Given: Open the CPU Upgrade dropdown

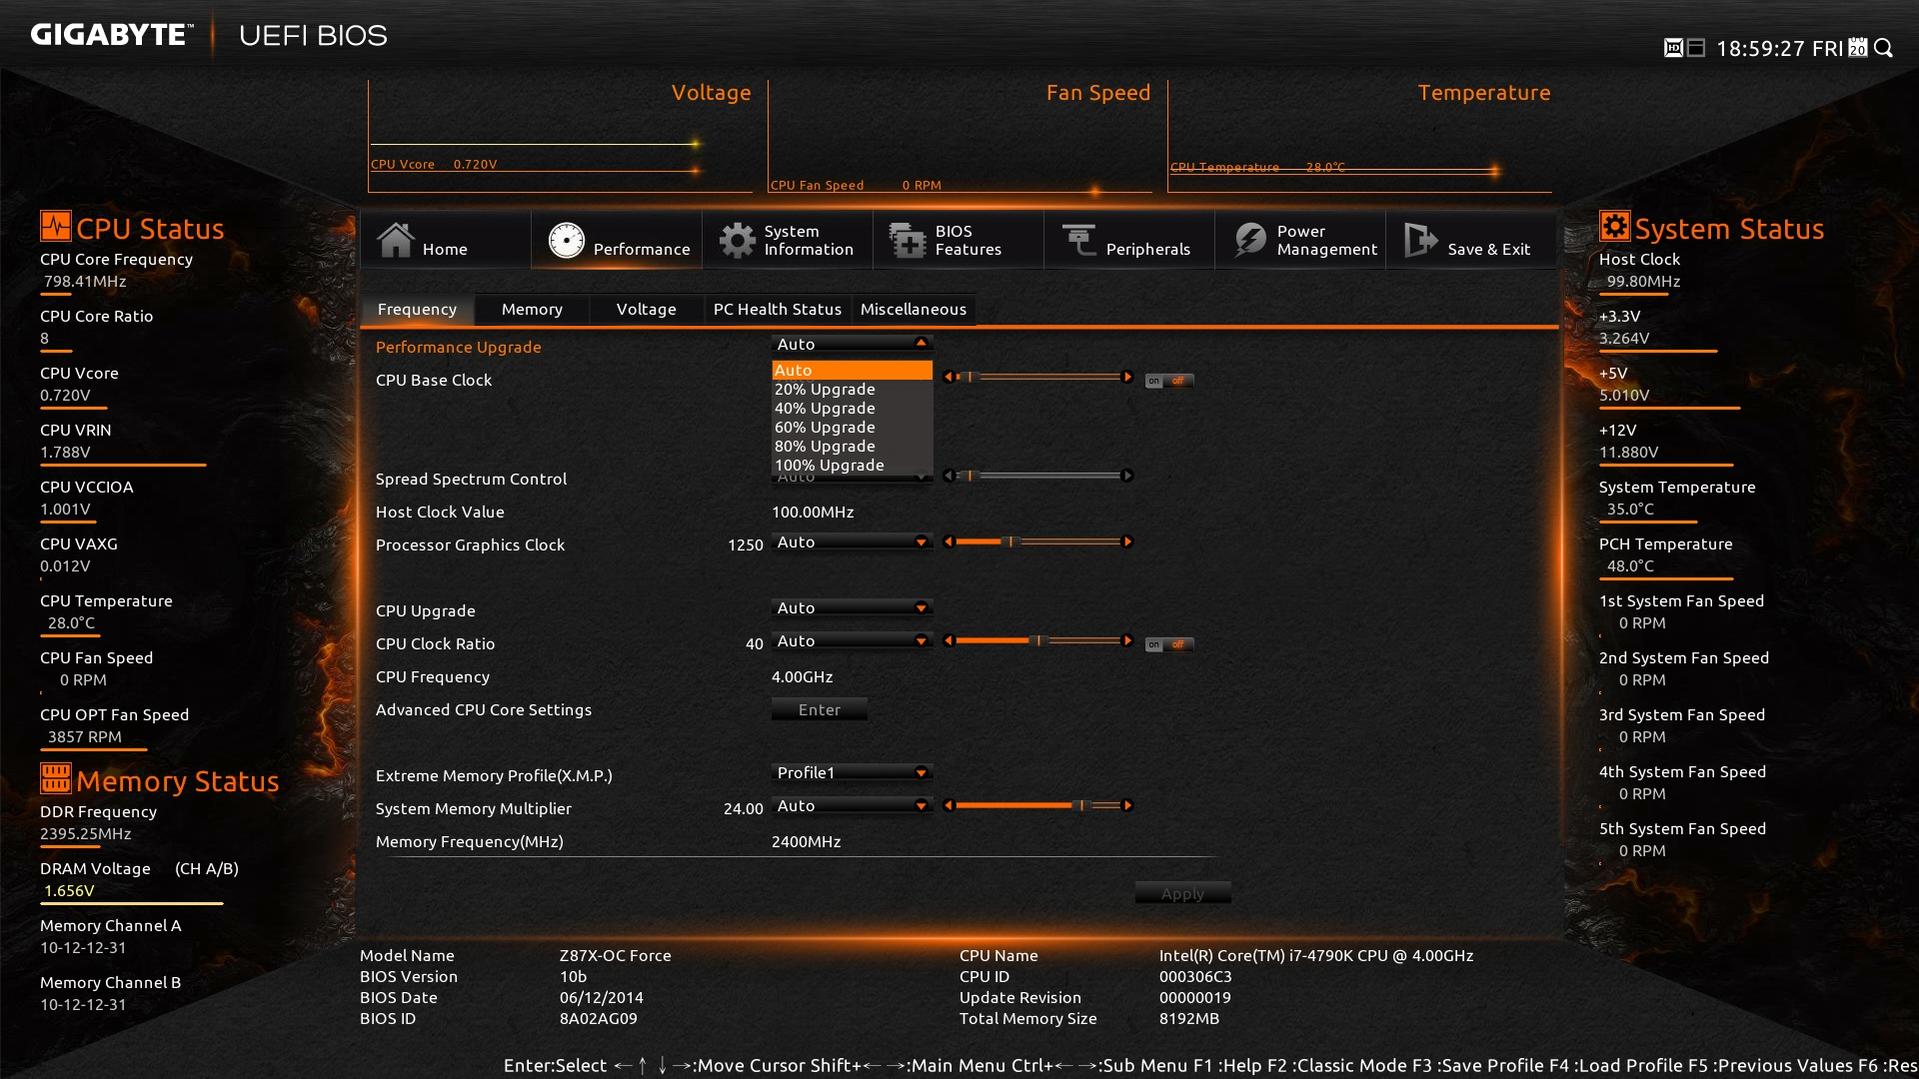Looking at the screenshot, I should tap(852, 608).
